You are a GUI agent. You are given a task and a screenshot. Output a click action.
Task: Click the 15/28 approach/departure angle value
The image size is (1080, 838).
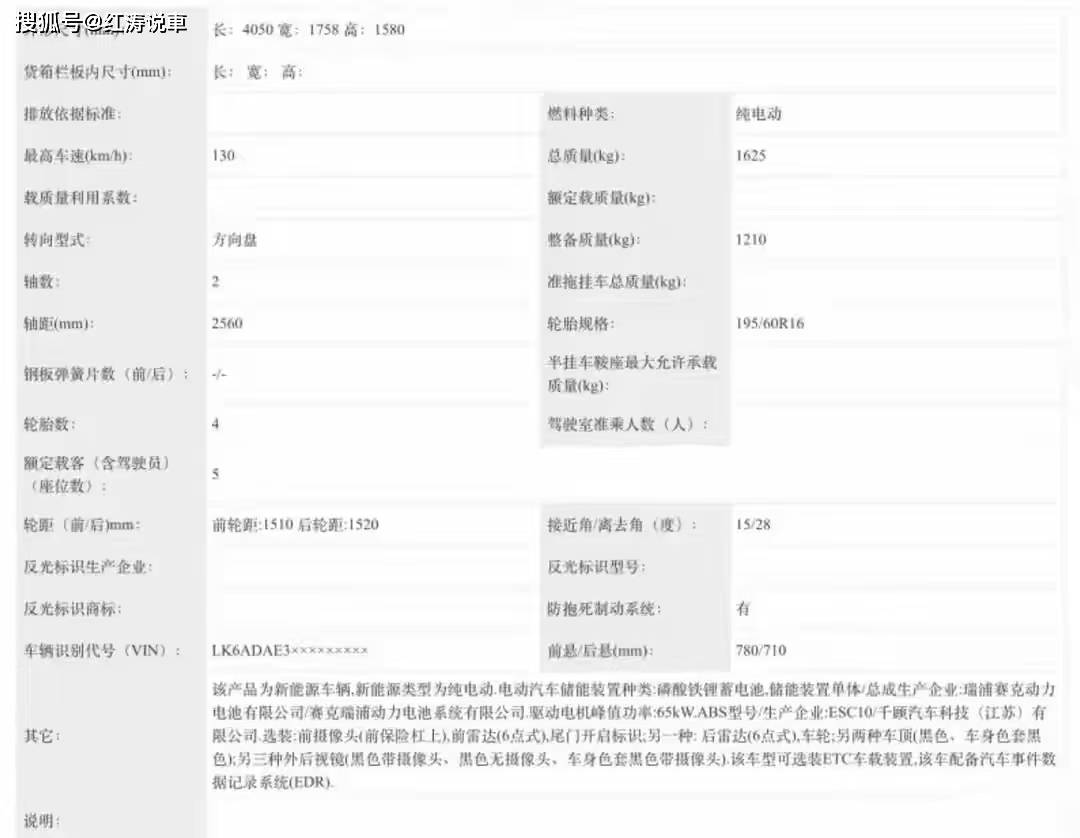pyautogui.click(x=753, y=525)
